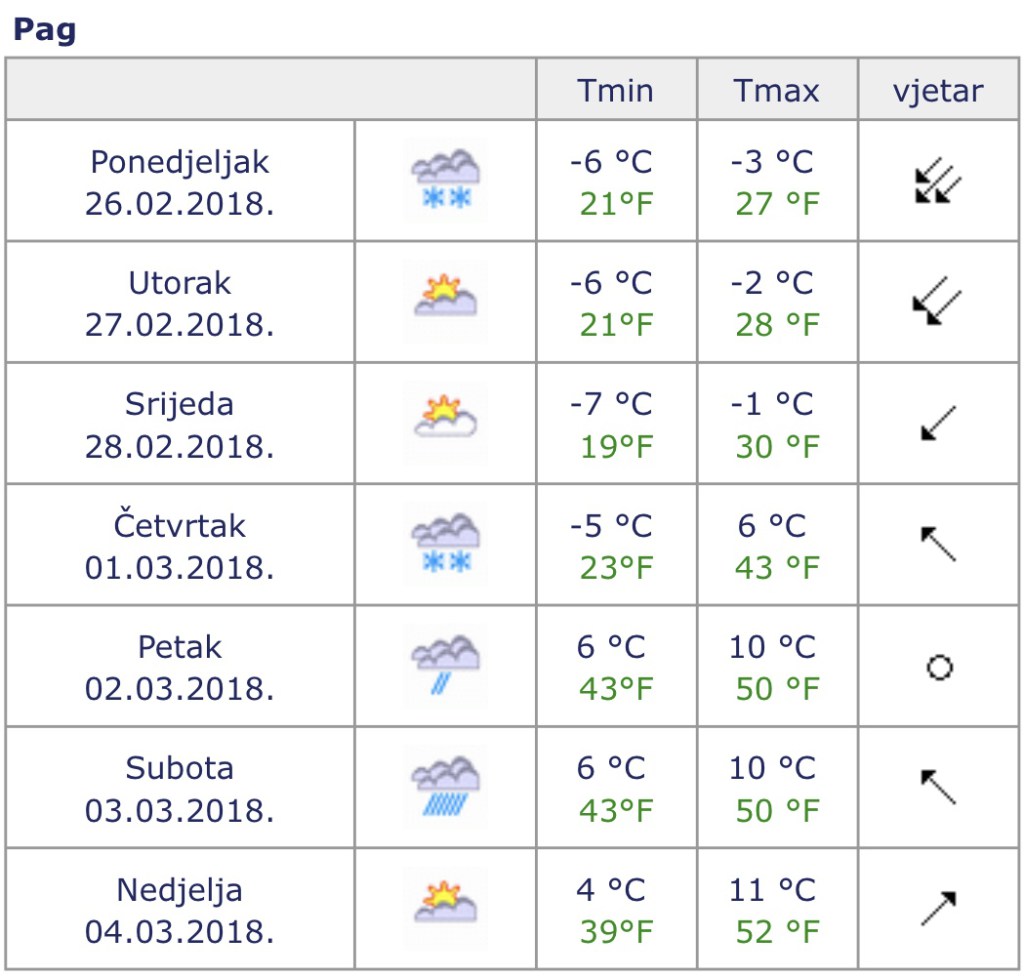1024x977 pixels.
Task: Click Subota's 50 °F maximum temperature
Action: point(777,810)
